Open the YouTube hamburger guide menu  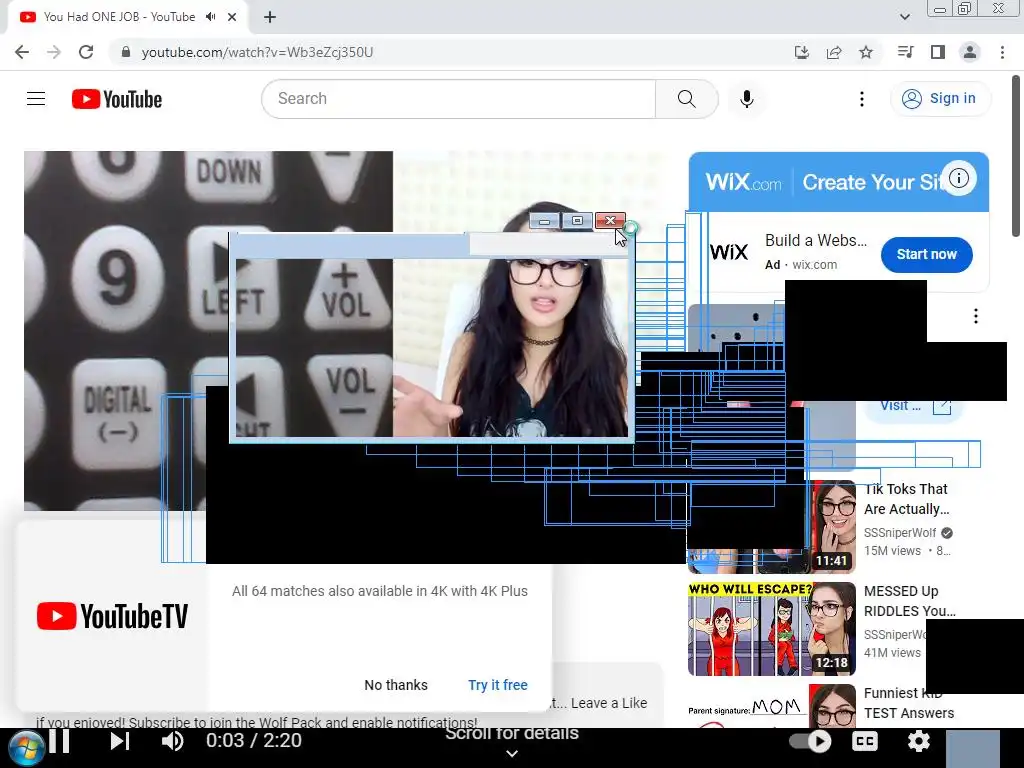pyautogui.click(x=36, y=99)
